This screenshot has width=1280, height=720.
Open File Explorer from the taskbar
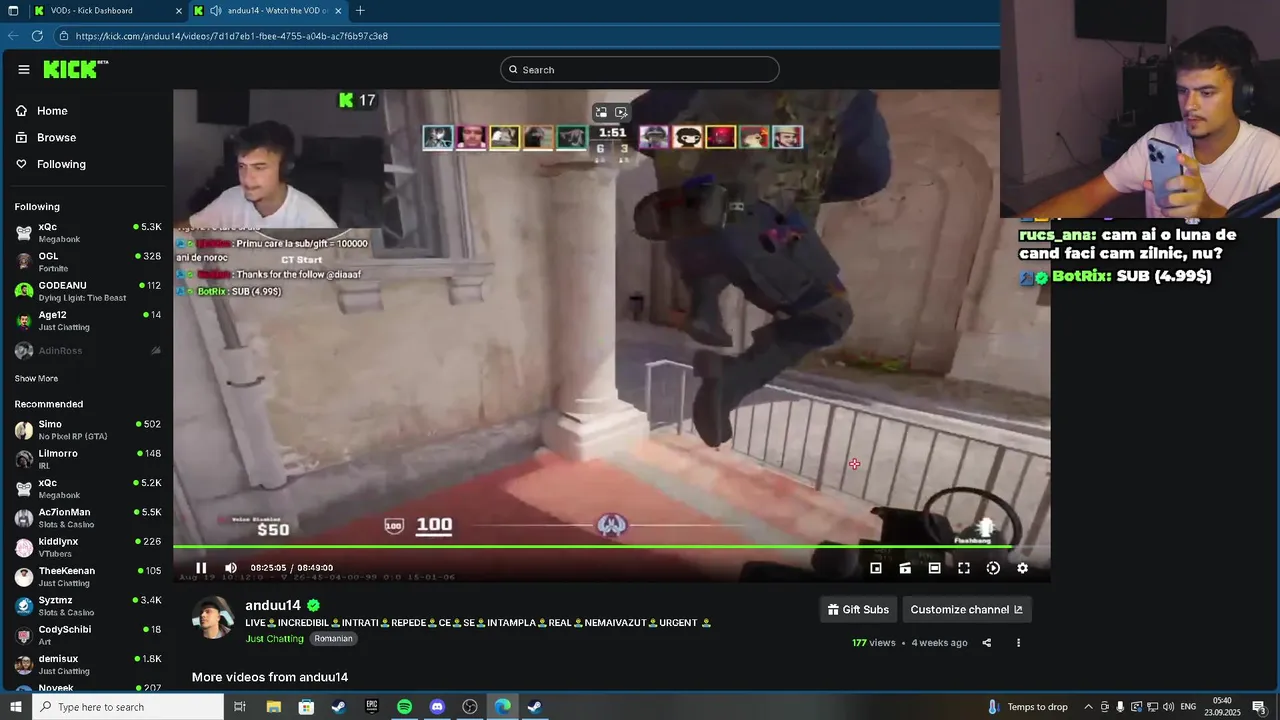tap(273, 707)
